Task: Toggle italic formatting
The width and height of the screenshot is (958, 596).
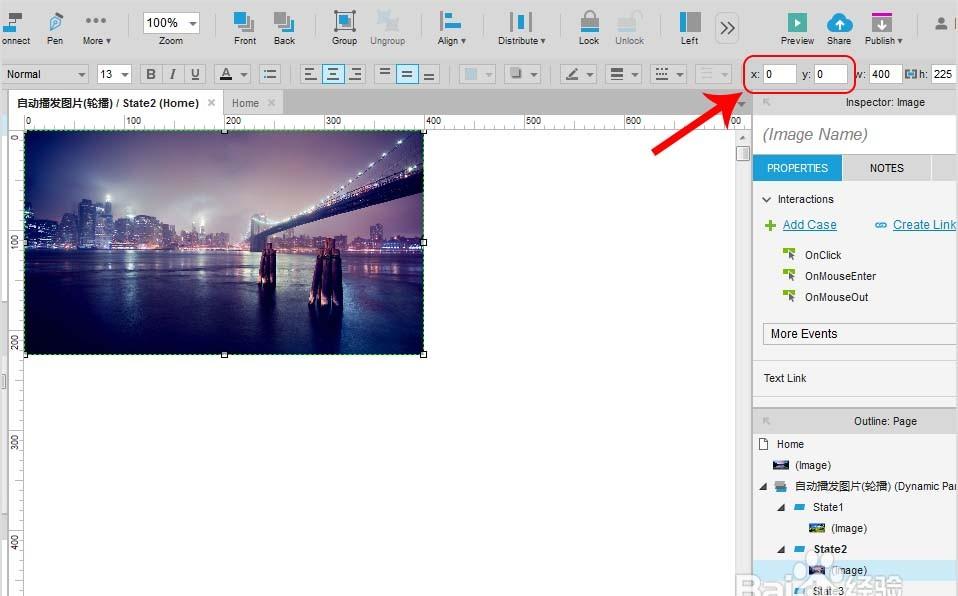Action: [173, 74]
